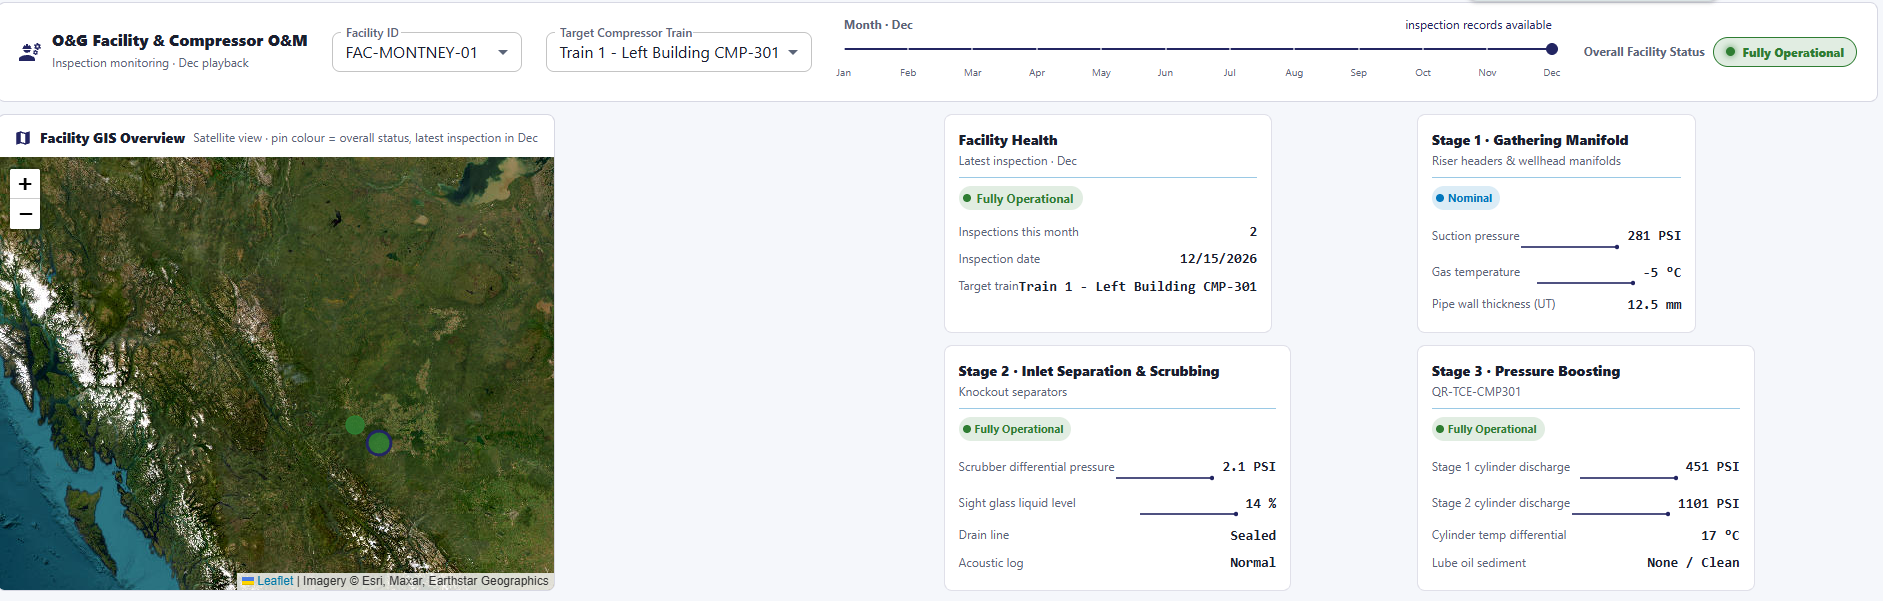This screenshot has width=1883, height=601.
Task: Click the gas temperature value -5 °C
Action: pyautogui.click(x=1662, y=272)
